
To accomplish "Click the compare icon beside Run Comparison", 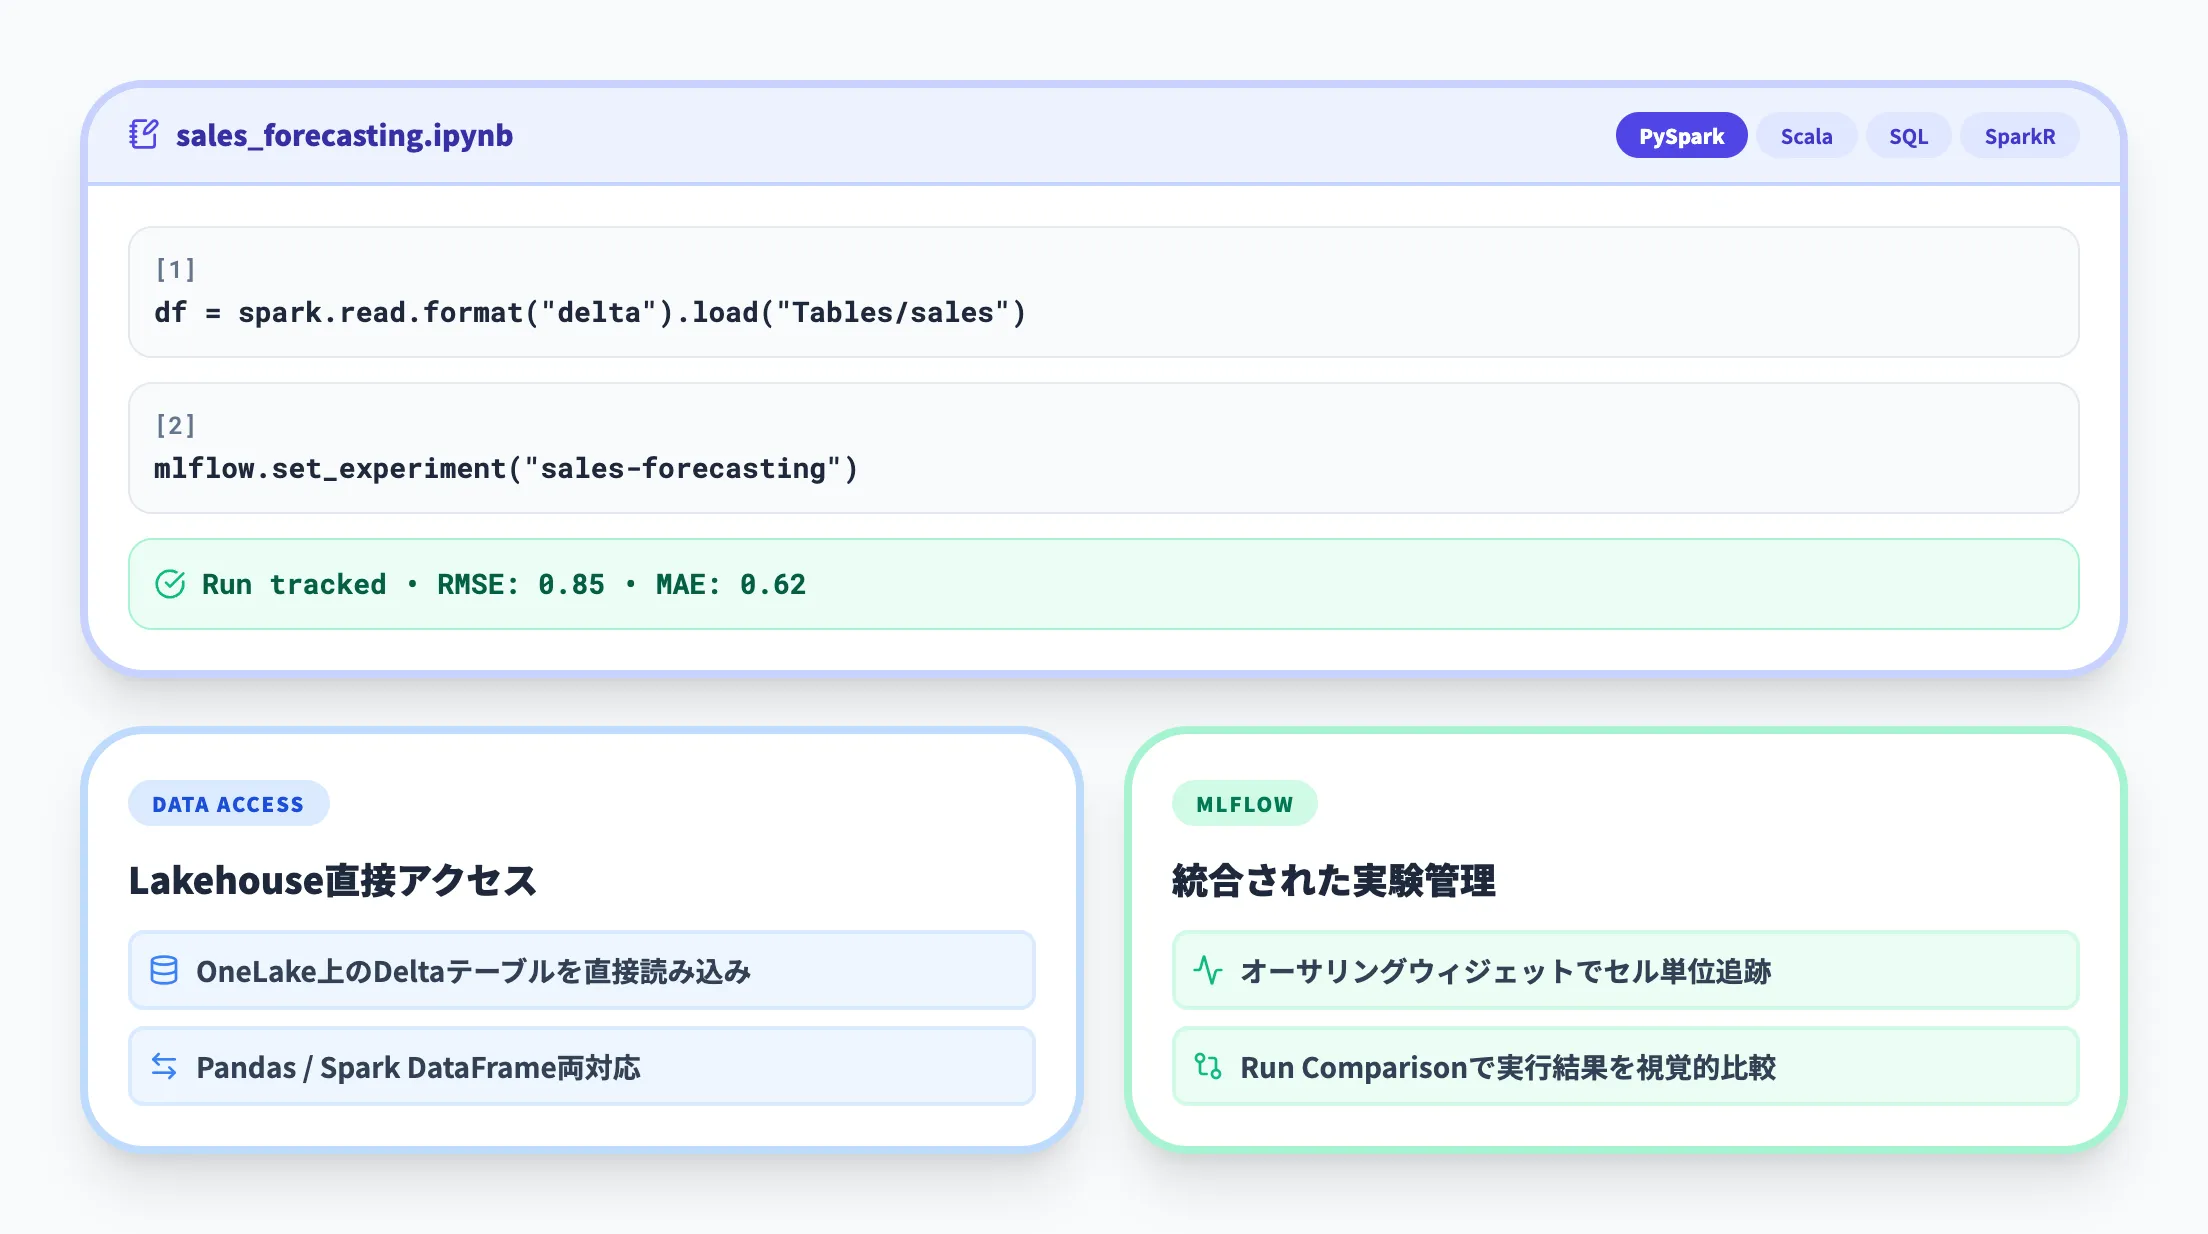I will point(1208,1067).
